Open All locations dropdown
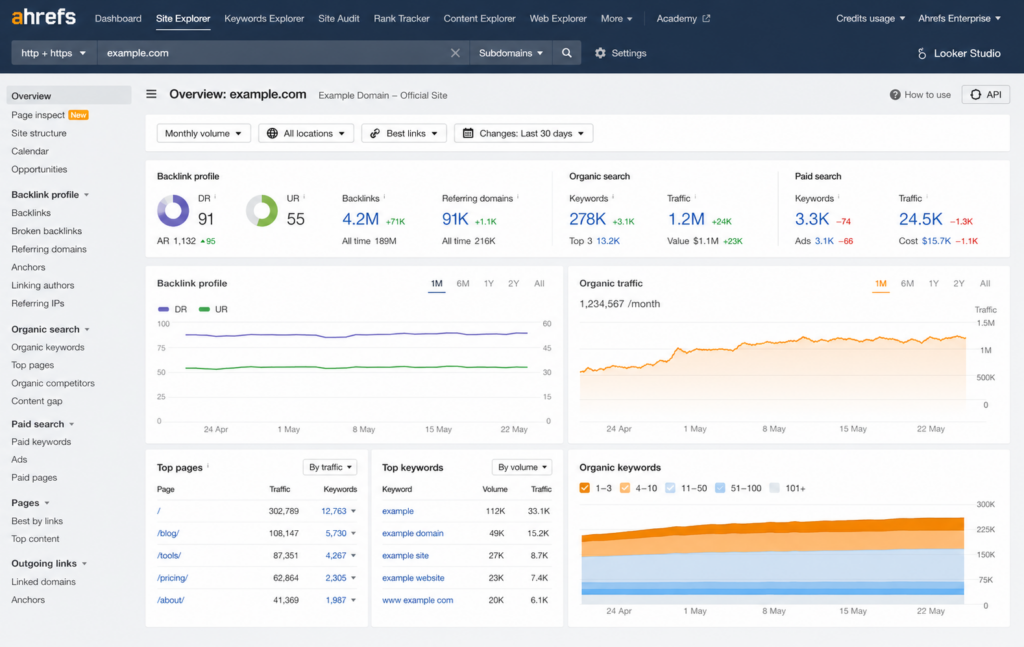The image size is (1024, 647). 306,133
